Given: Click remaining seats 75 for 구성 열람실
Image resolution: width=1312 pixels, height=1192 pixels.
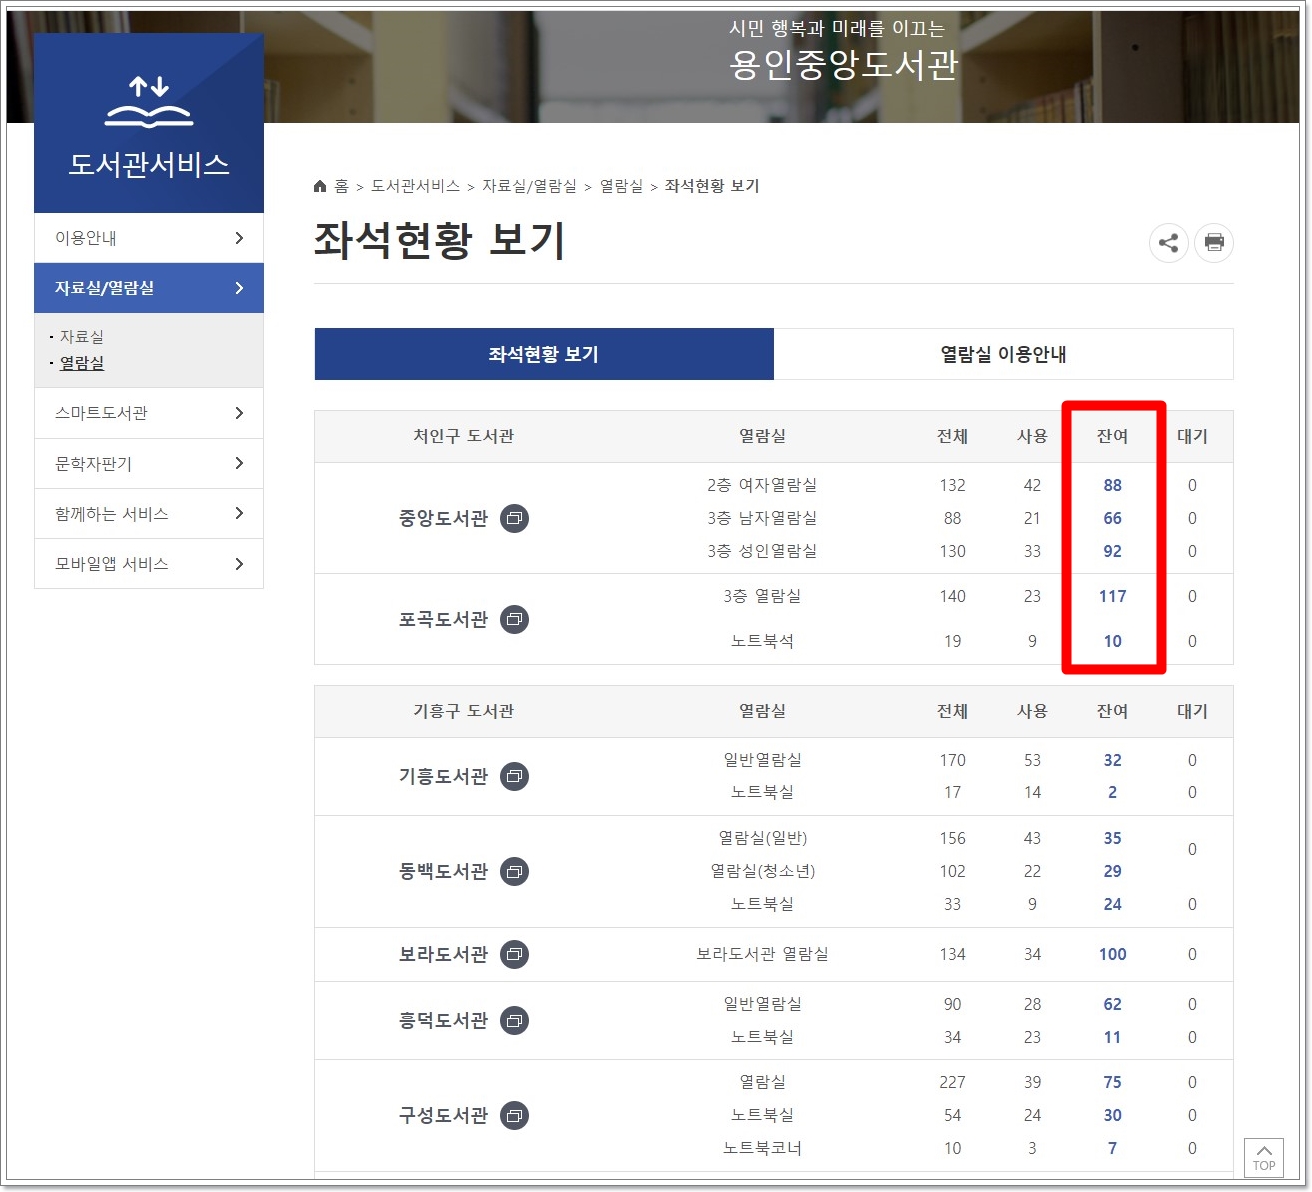Looking at the screenshot, I should [x=1112, y=1082].
